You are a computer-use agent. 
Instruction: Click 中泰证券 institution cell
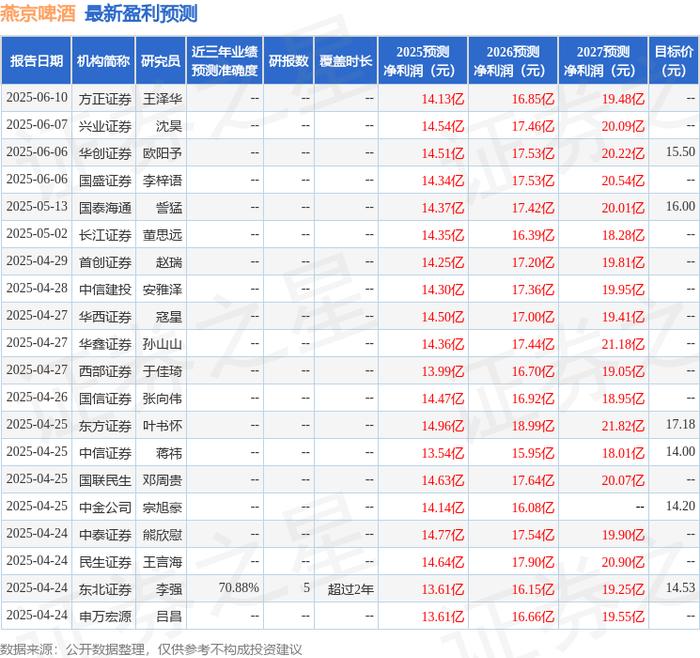105,534
